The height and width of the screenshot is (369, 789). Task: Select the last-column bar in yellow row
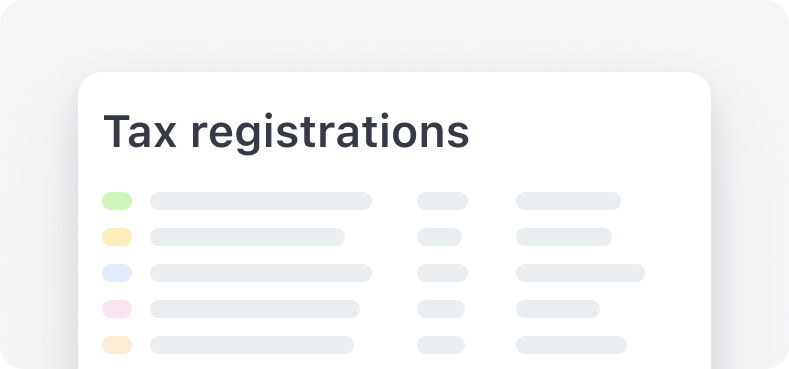point(564,237)
